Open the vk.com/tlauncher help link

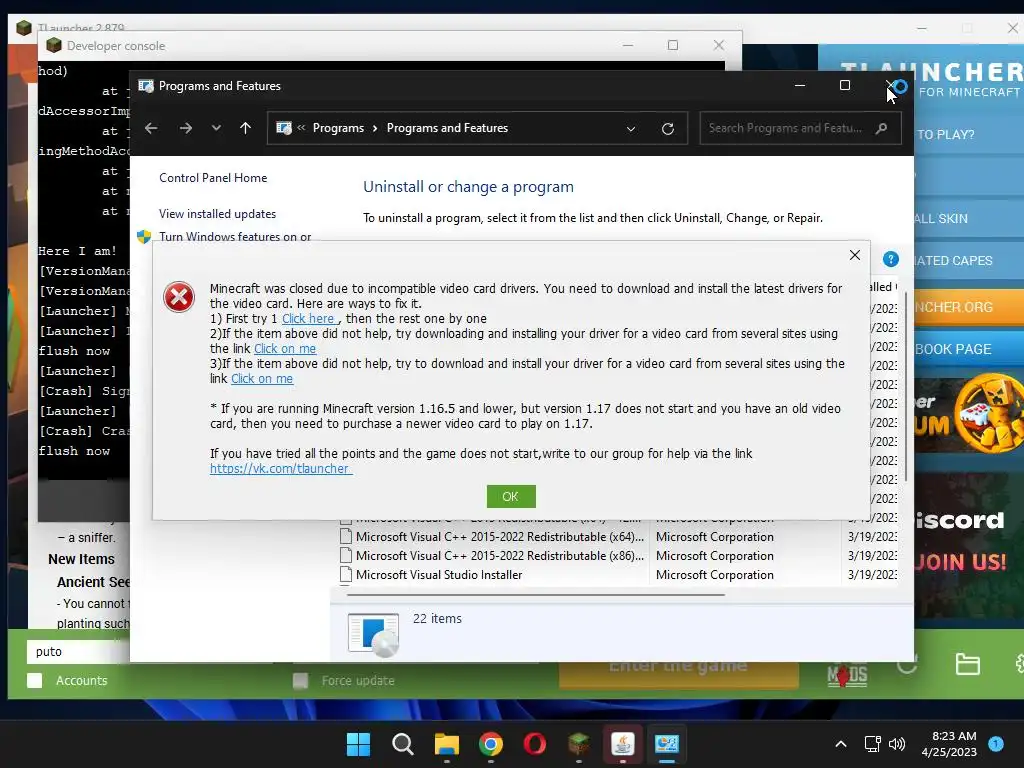pyautogui.click(x=281, y=468)
